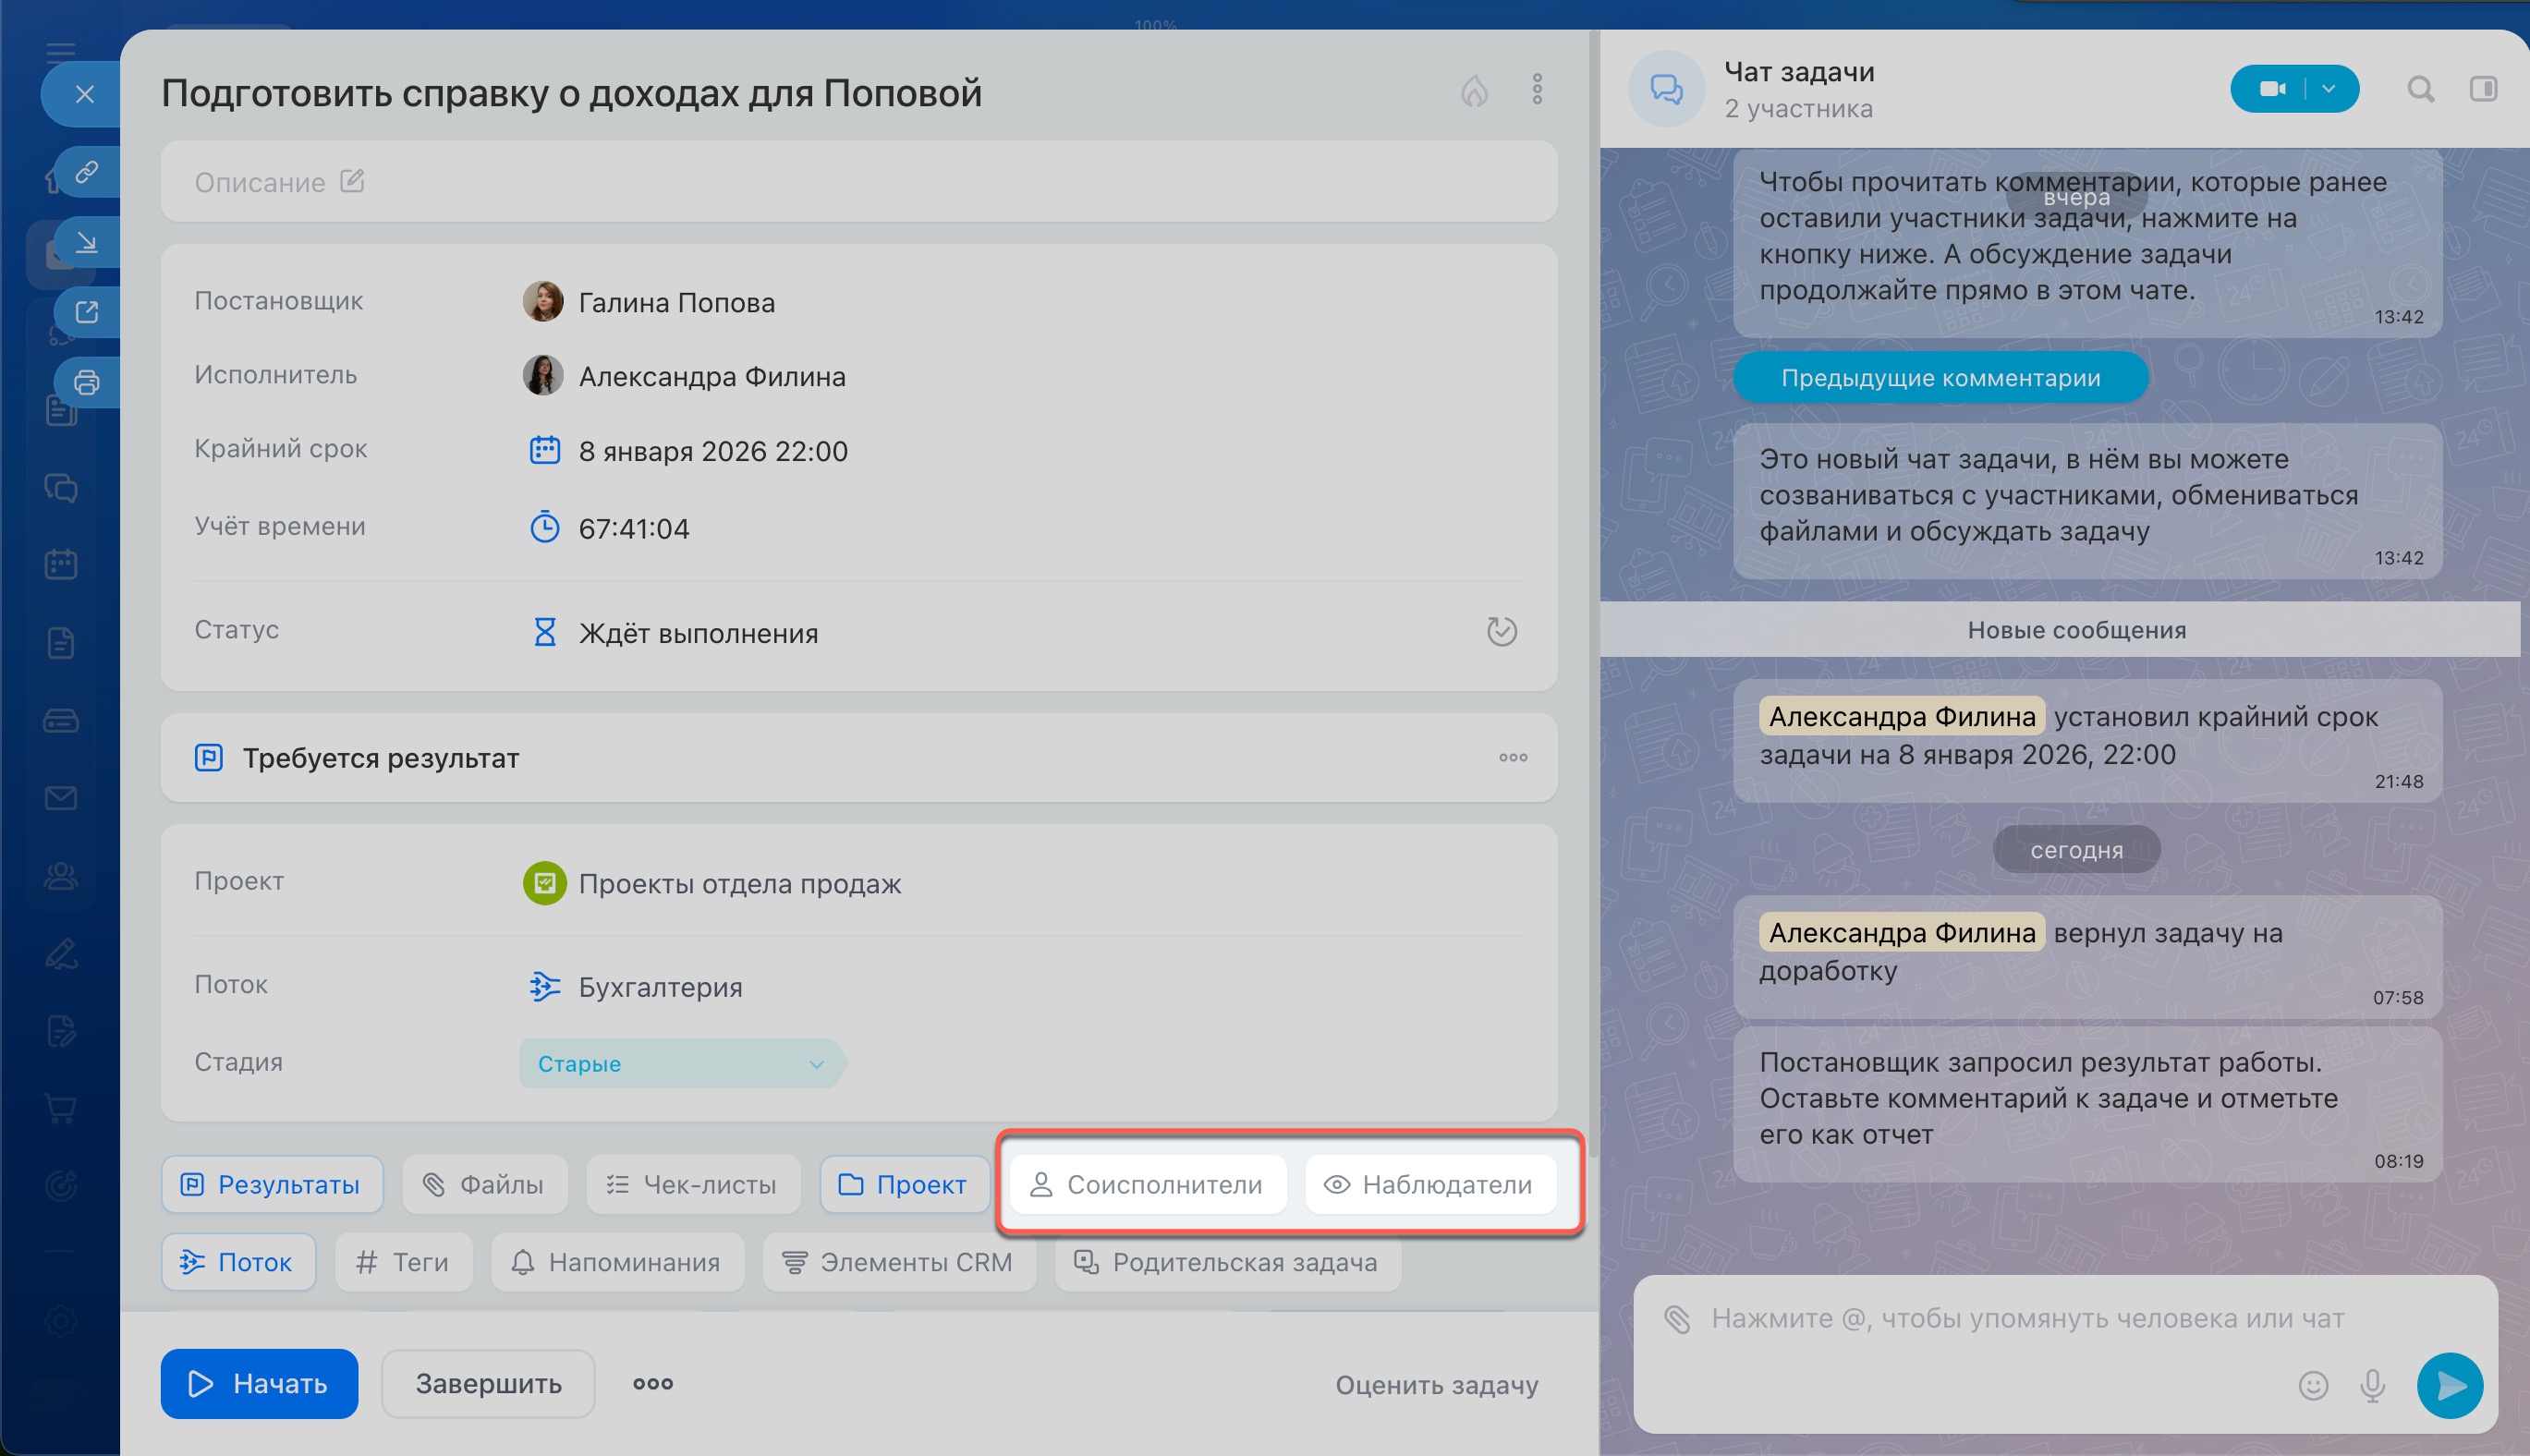Open the Файлы section
Screen dimensions: 2530x1456
[x=484, y=1184]
